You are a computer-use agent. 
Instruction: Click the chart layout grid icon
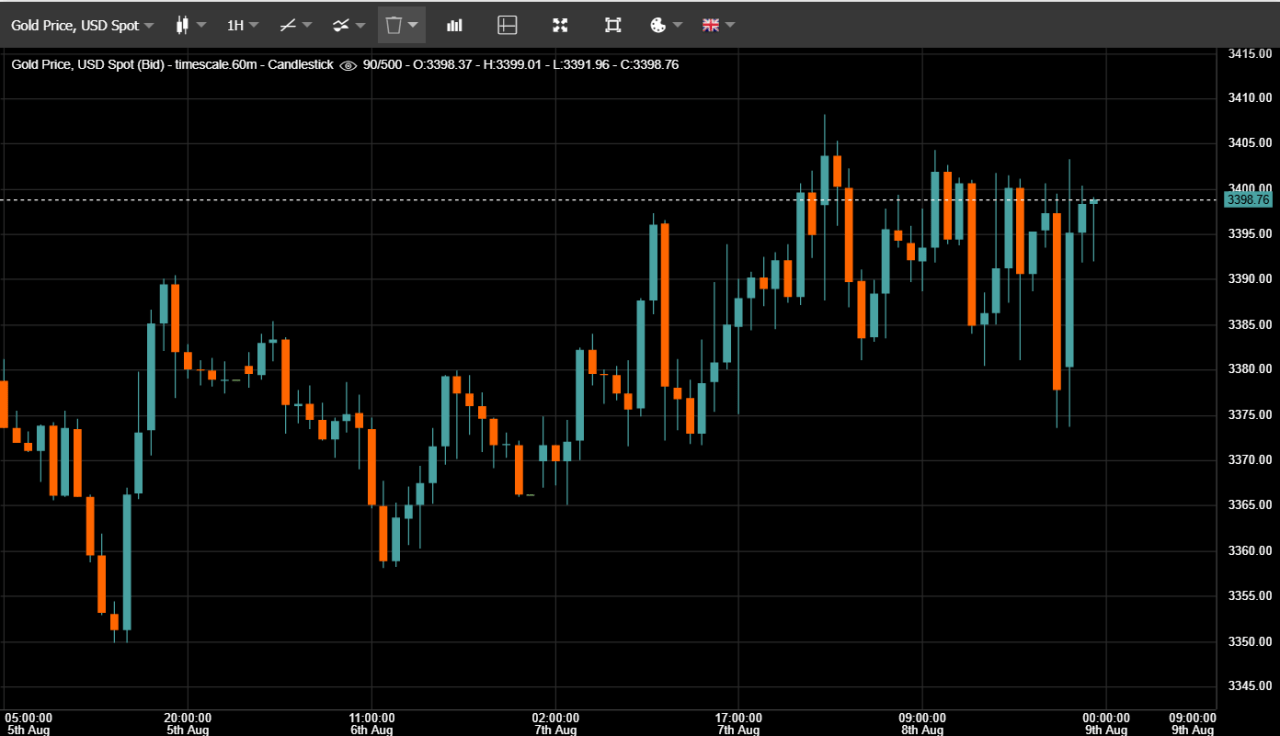pos(507,25)
